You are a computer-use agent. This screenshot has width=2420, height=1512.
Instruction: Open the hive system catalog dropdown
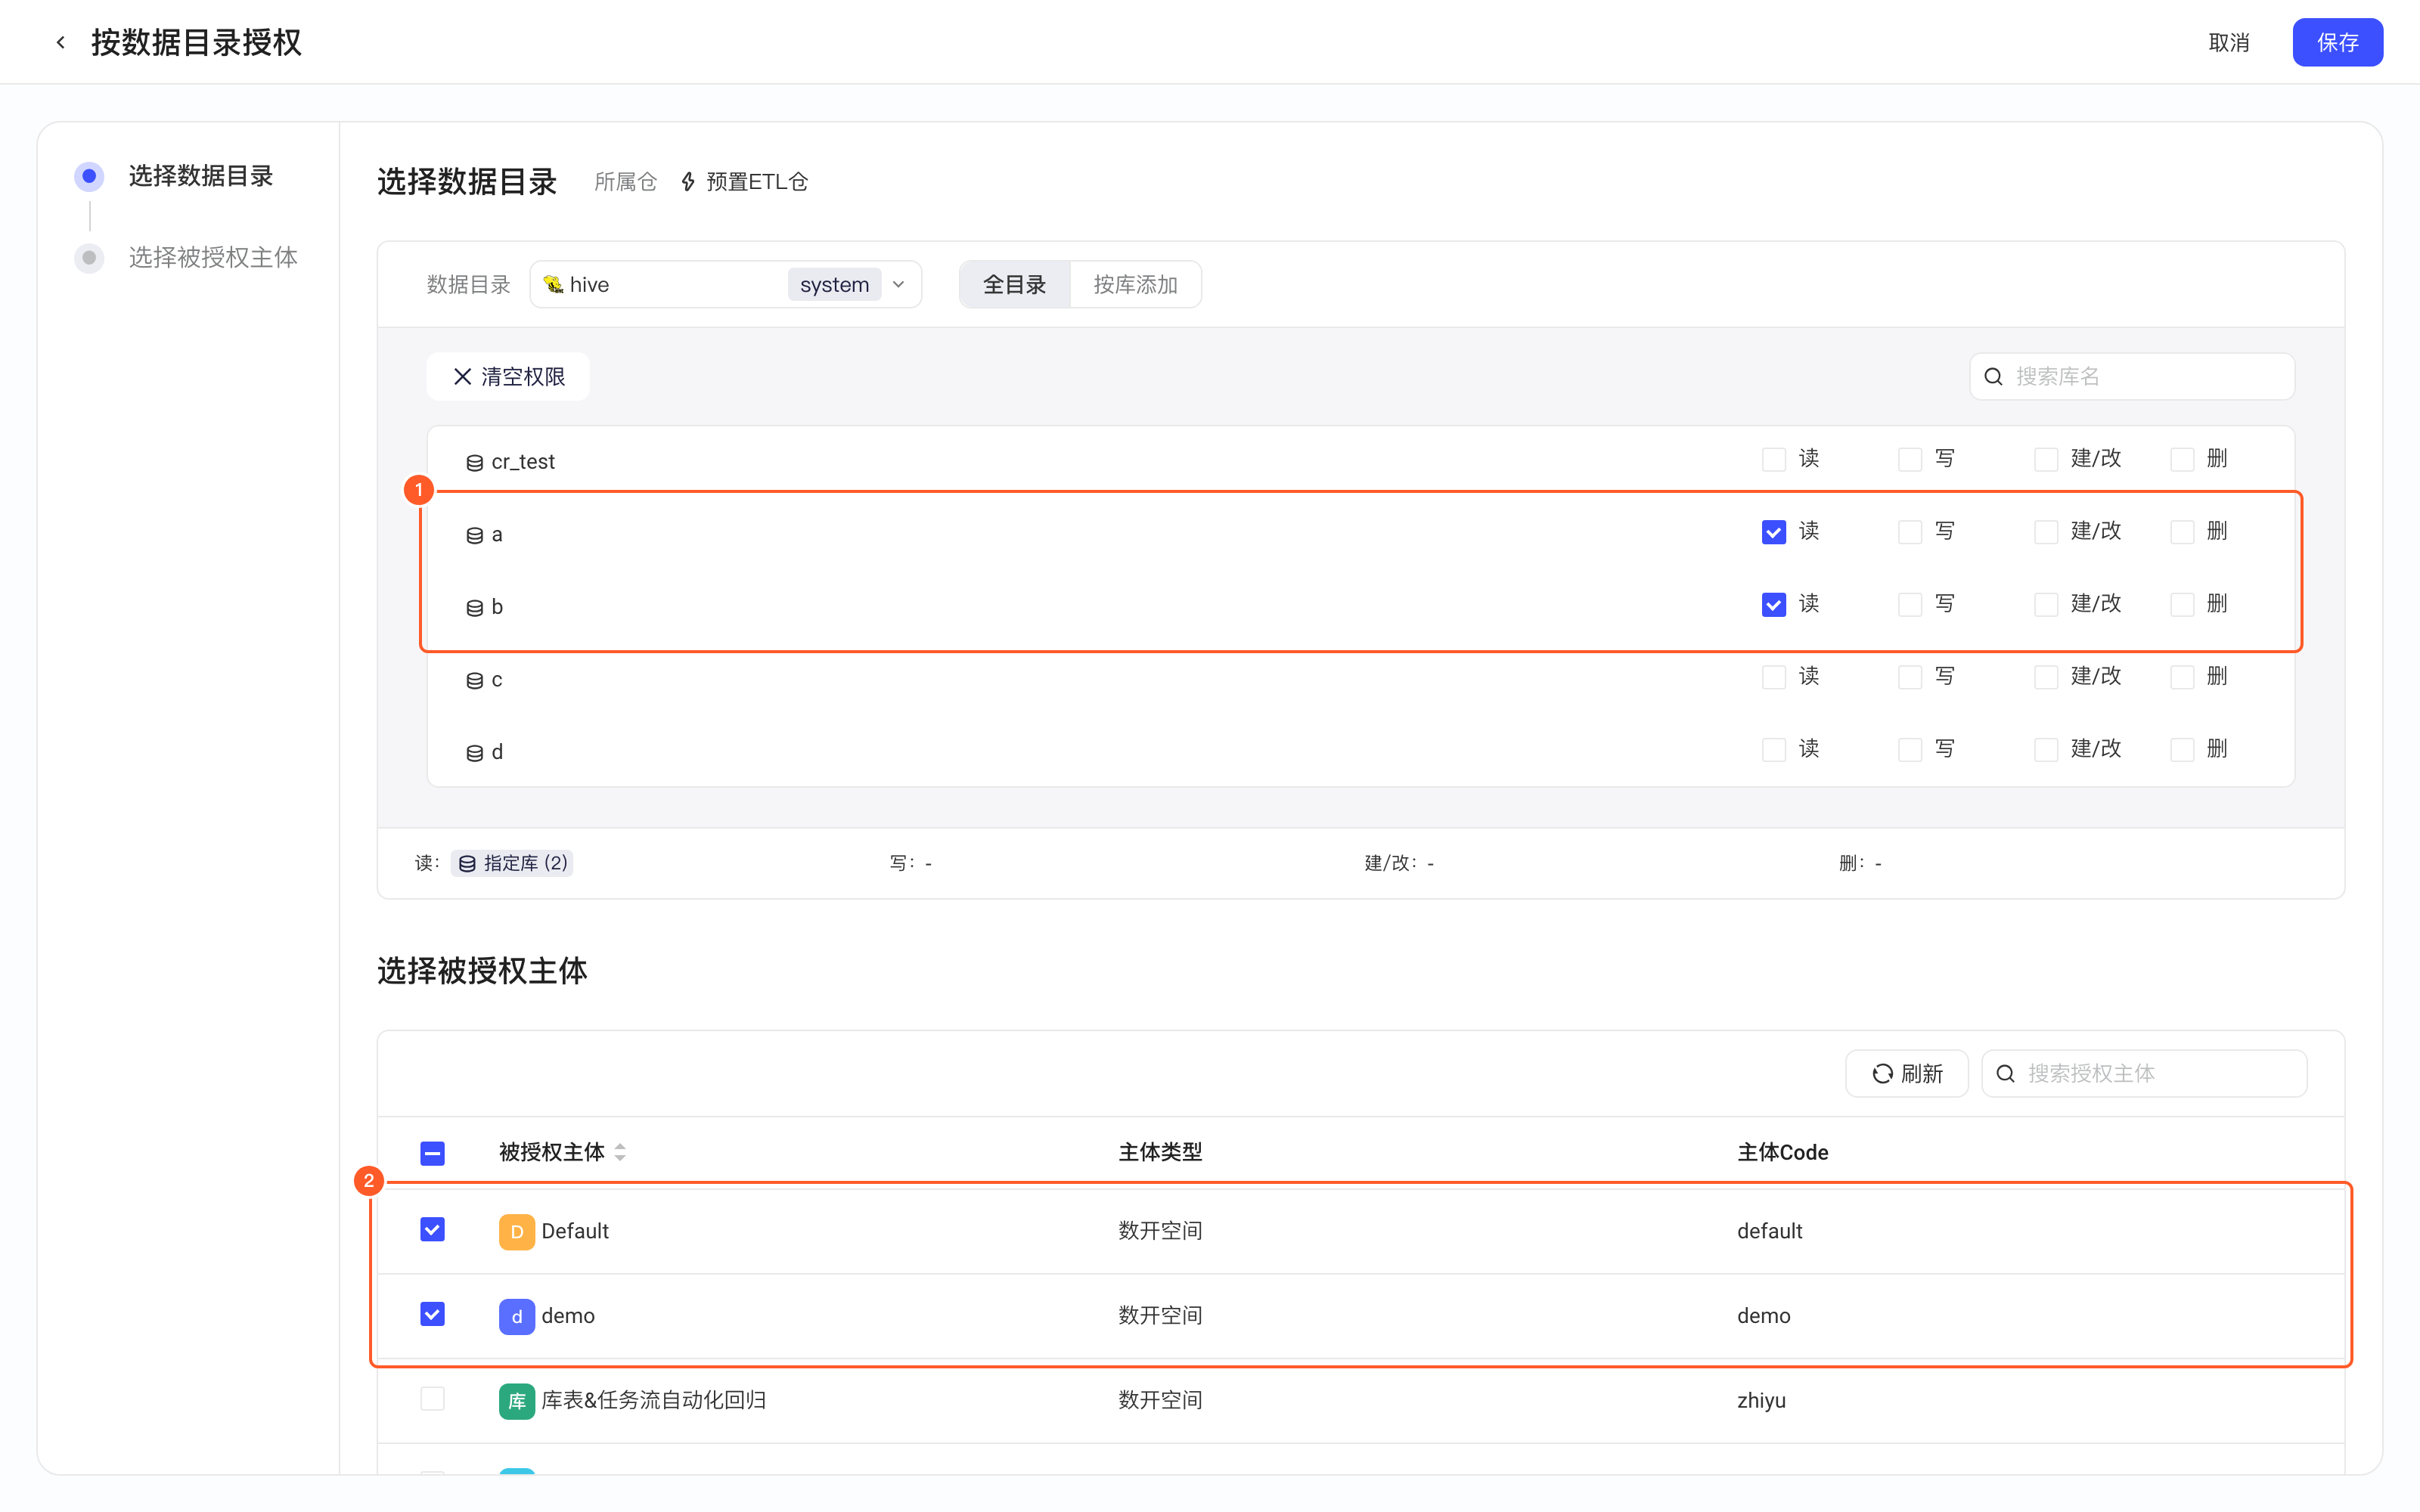tap(725, 285)
